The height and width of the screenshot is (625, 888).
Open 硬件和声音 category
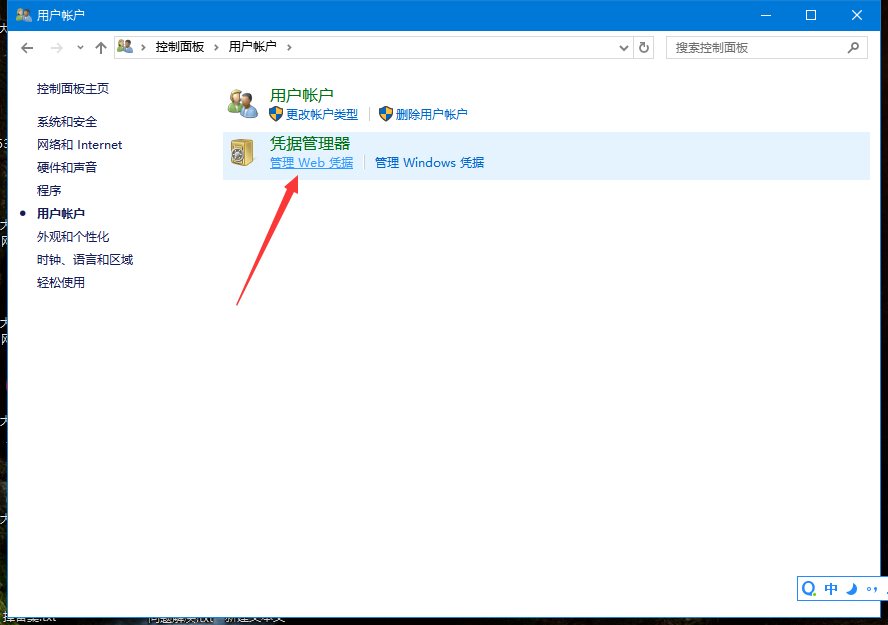coord(67,168)
